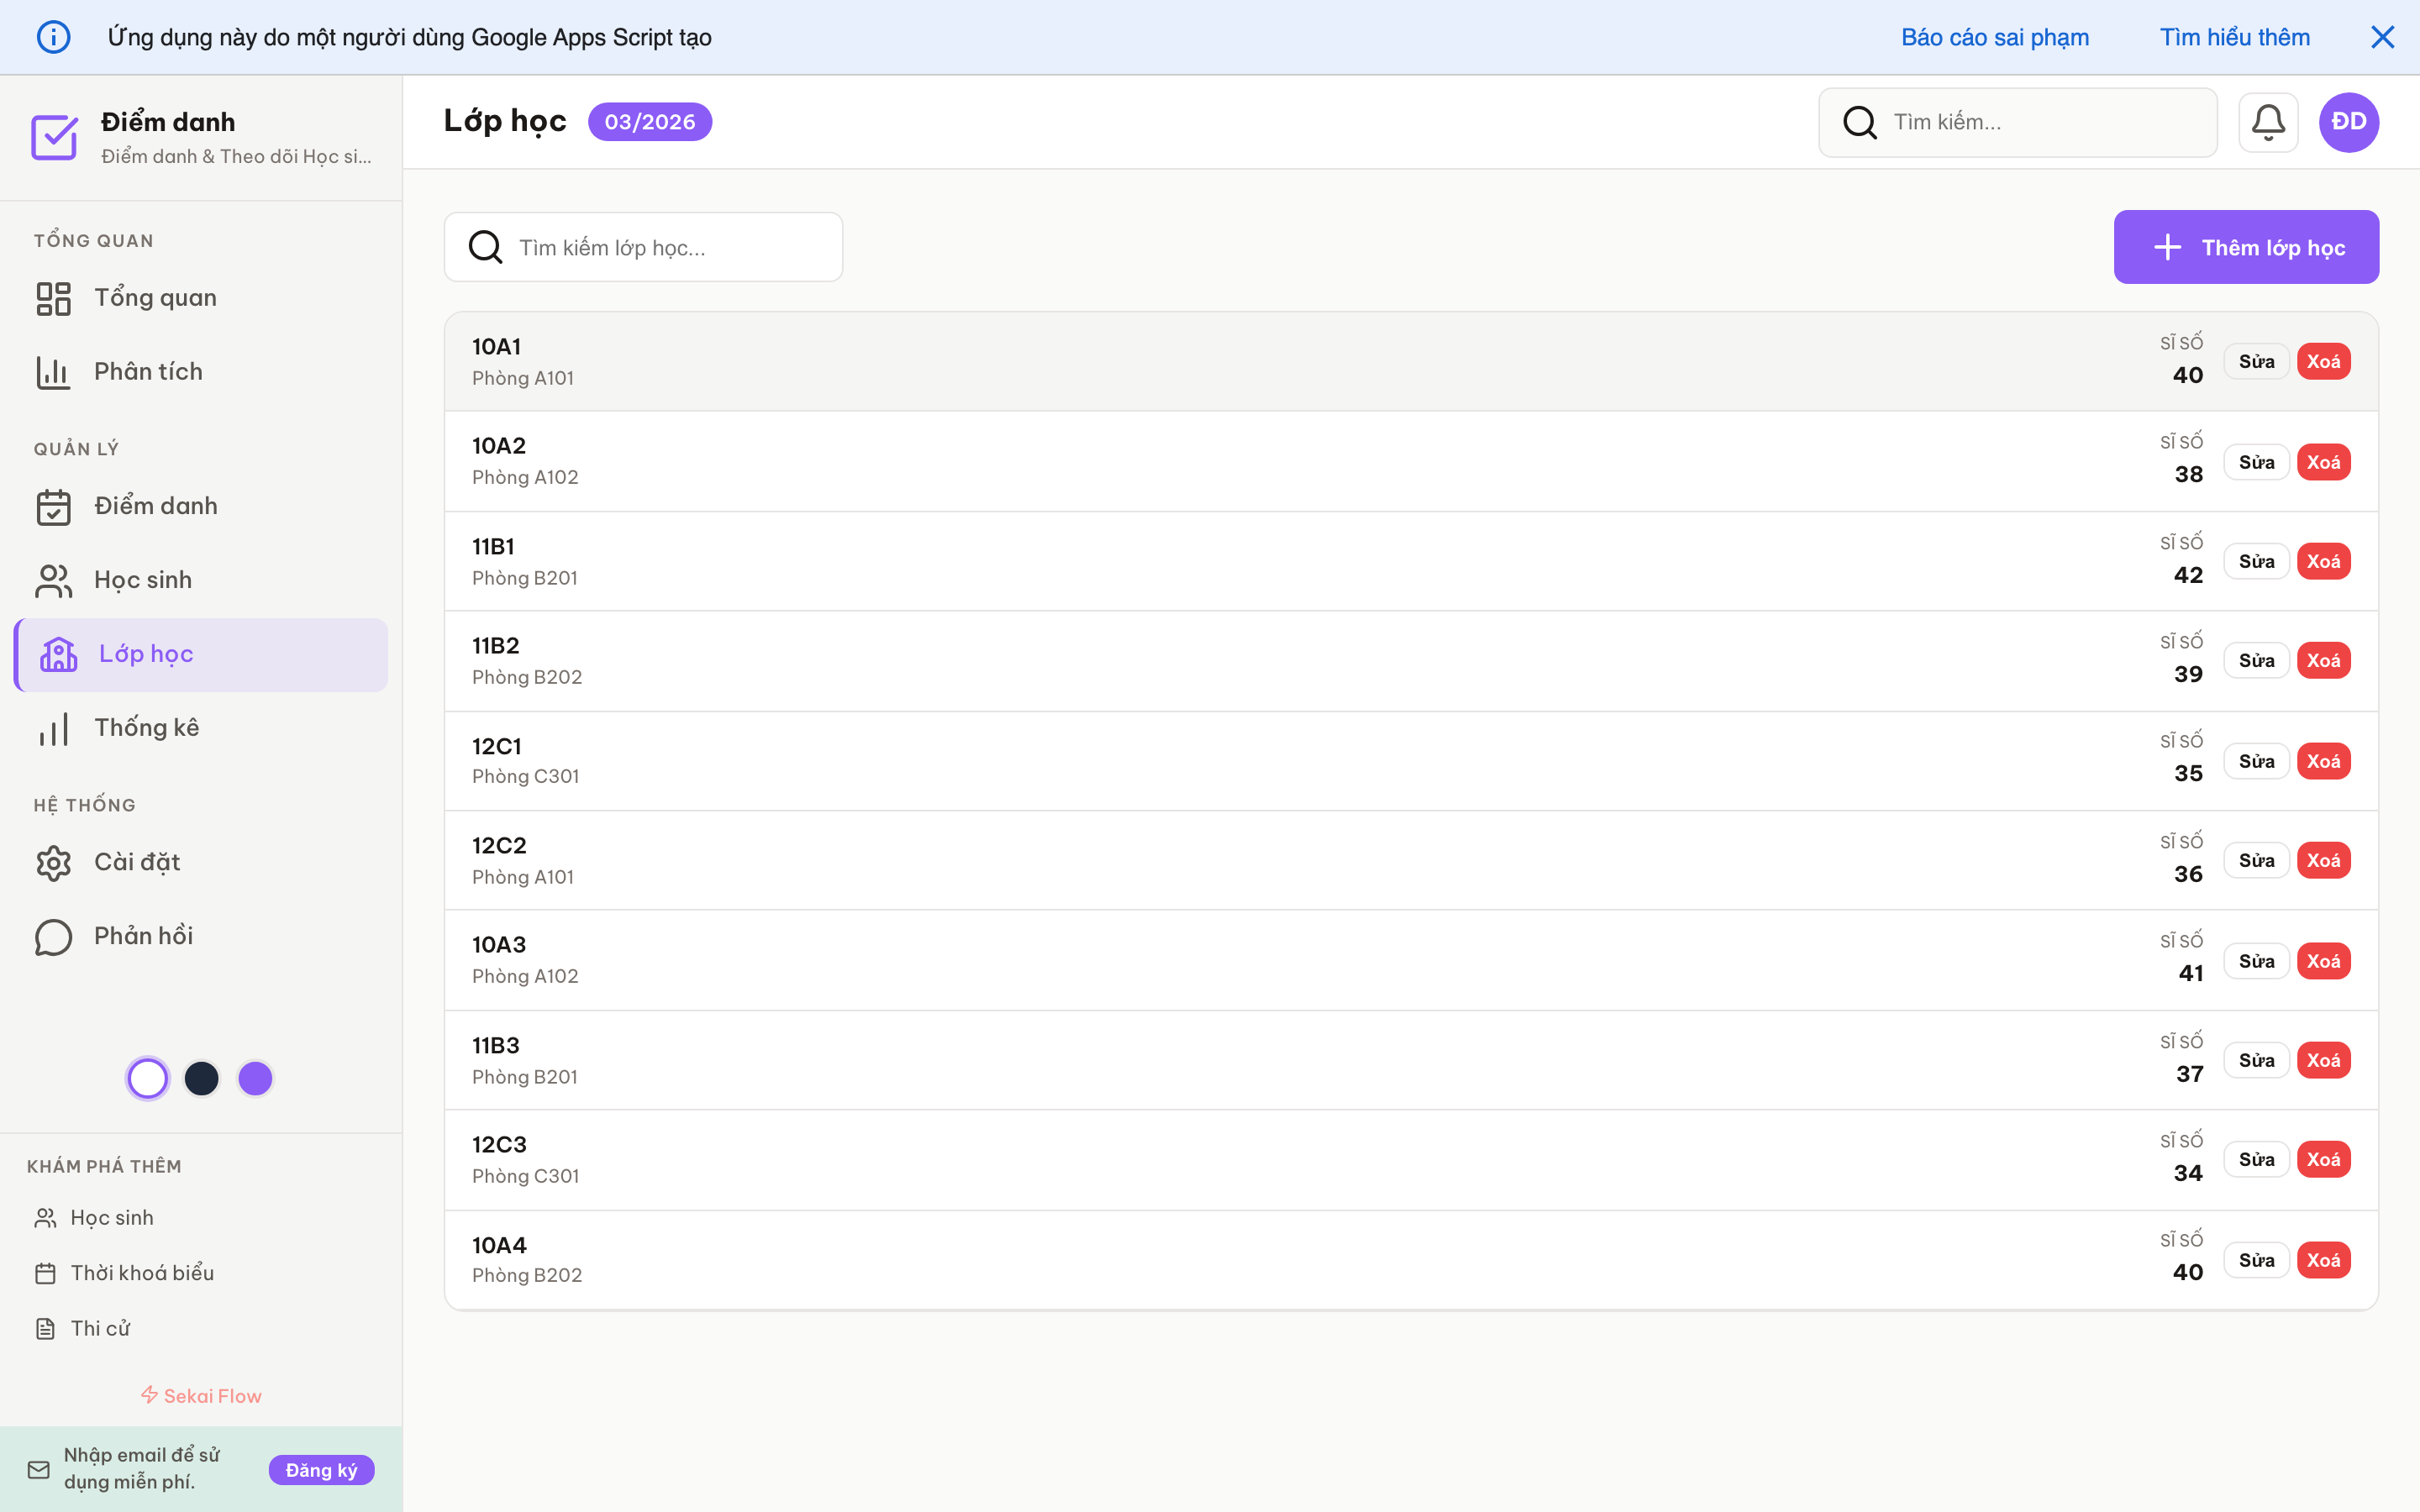Select the Lớp học building icon
2420x1512 pixels.
(59, 654)
